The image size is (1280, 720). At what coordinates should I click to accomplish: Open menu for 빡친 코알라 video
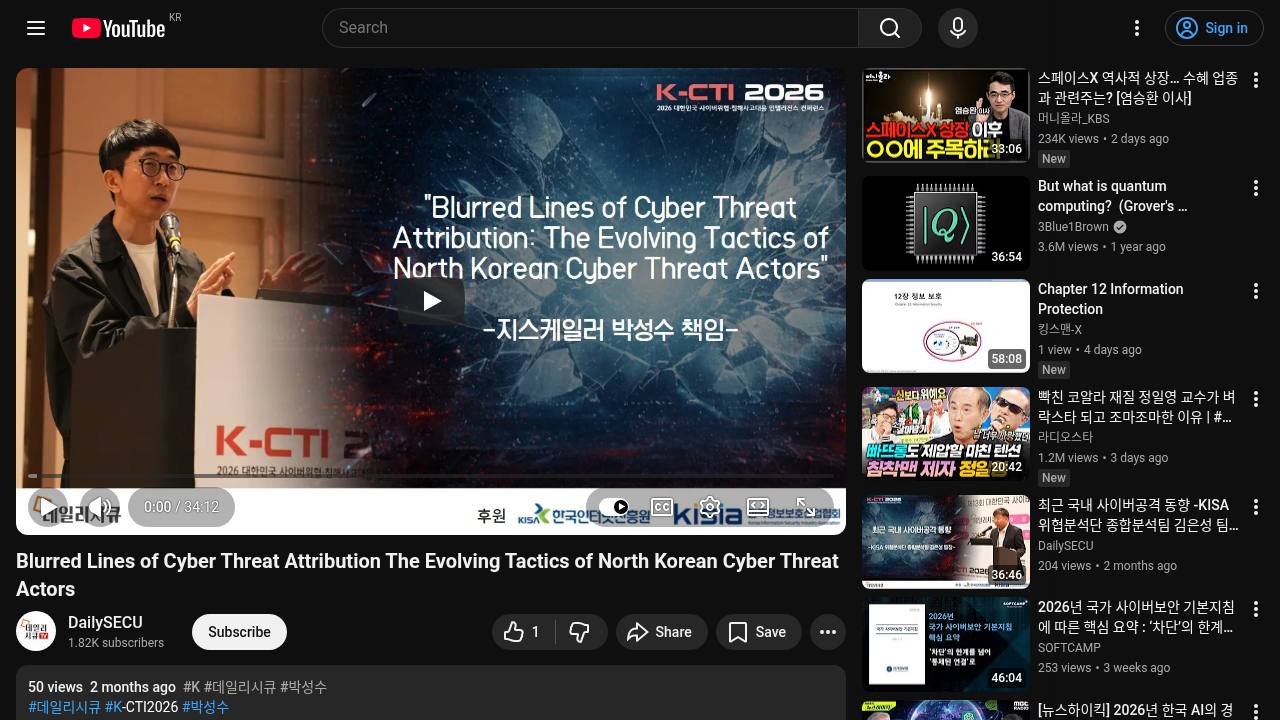click(x=1256, y=399)
